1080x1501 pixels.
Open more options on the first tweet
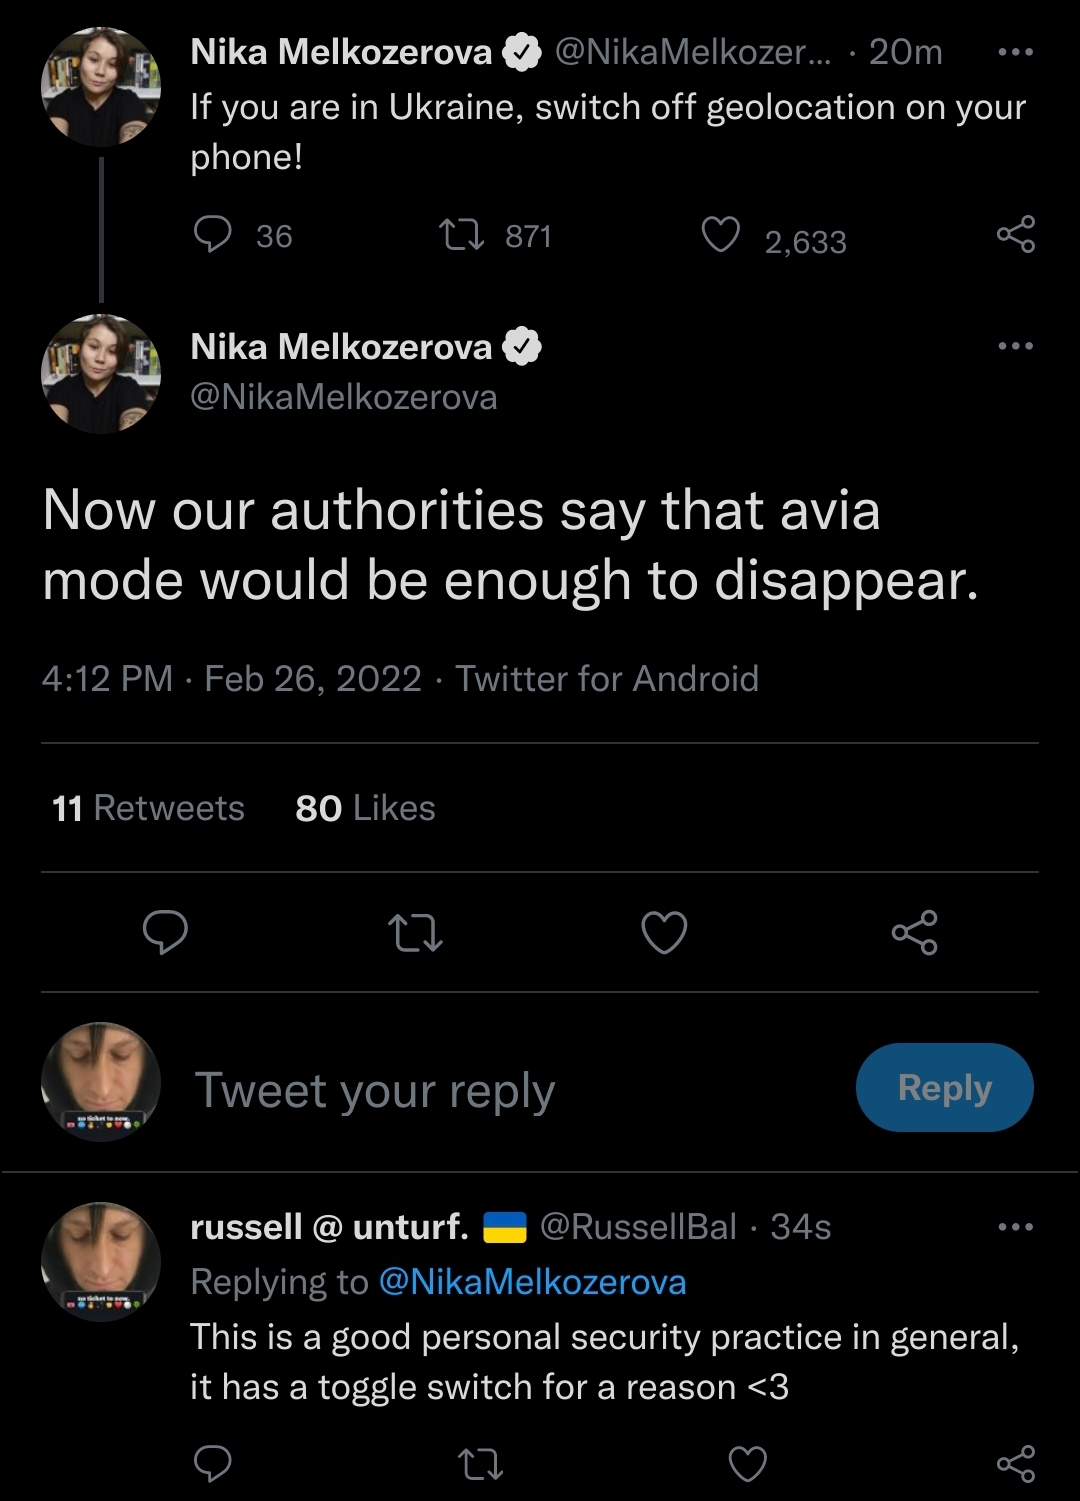click(x=1015, y=52)
